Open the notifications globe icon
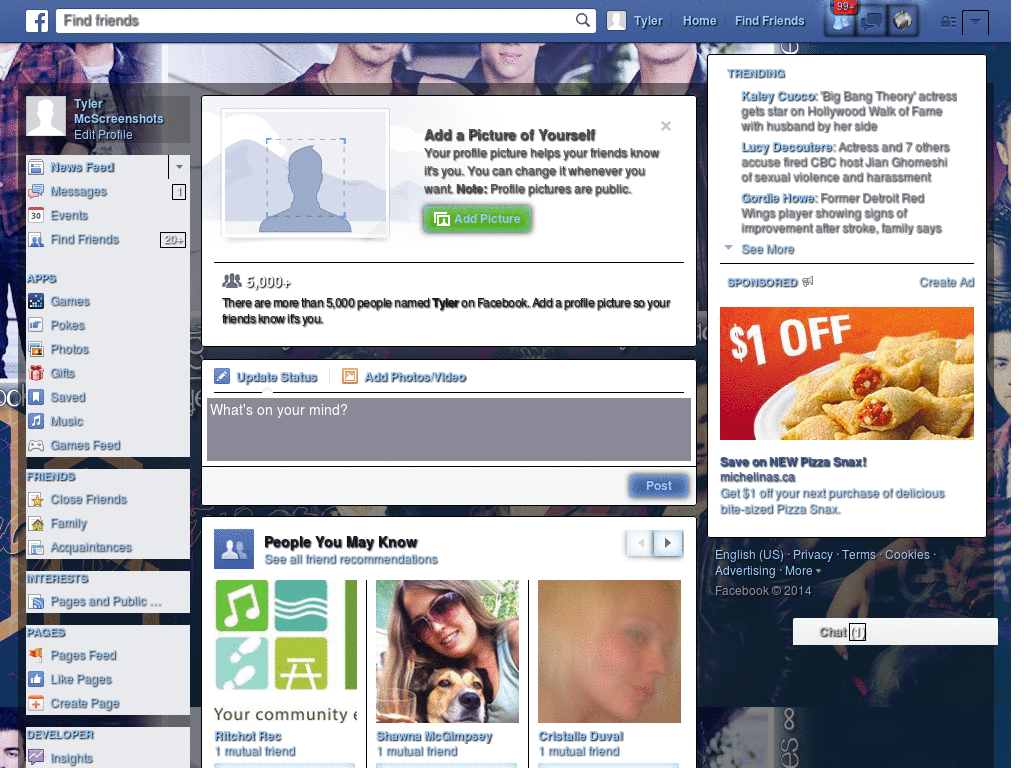This screenshot has height=768, width=1024. [903, 21]
